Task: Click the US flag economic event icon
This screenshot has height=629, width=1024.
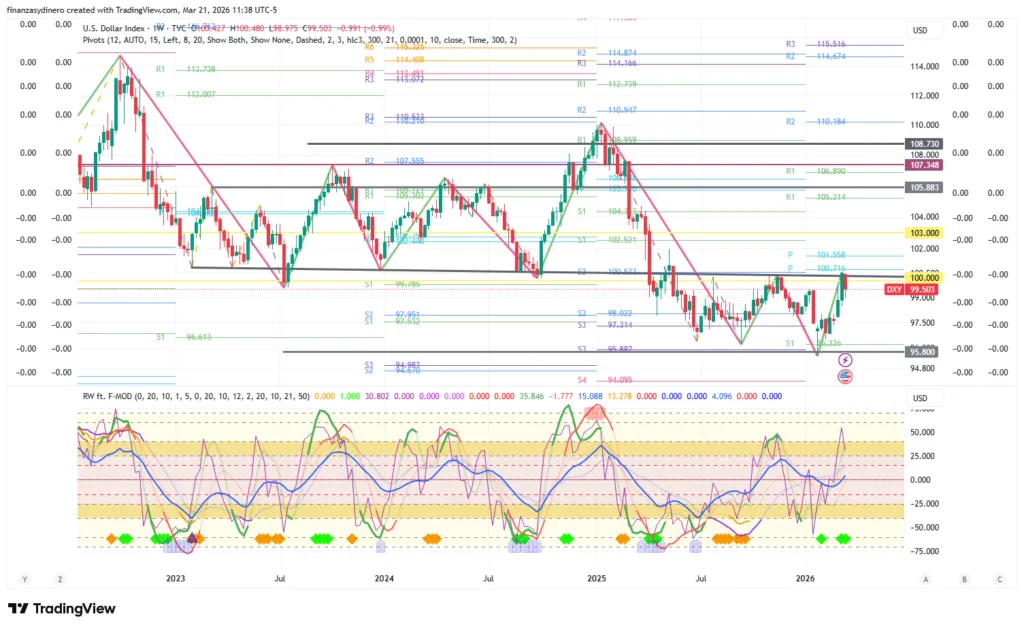Action: click(845, 376)
